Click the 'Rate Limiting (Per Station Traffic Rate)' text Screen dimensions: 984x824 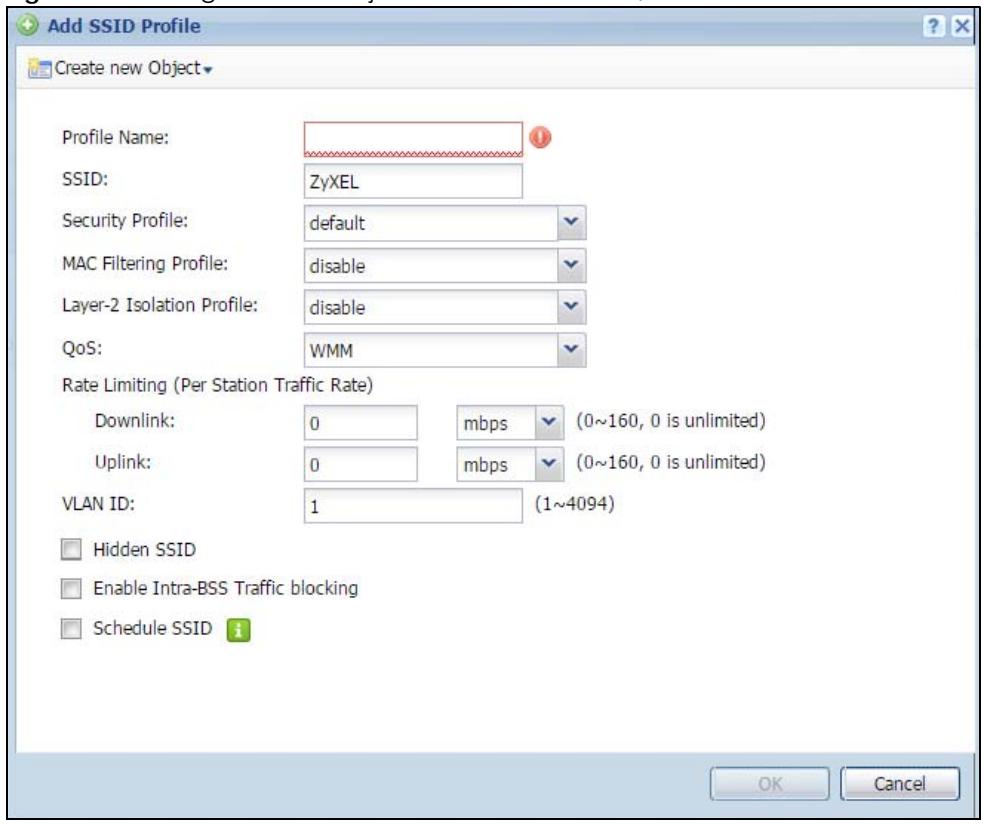tap(217, 385)
